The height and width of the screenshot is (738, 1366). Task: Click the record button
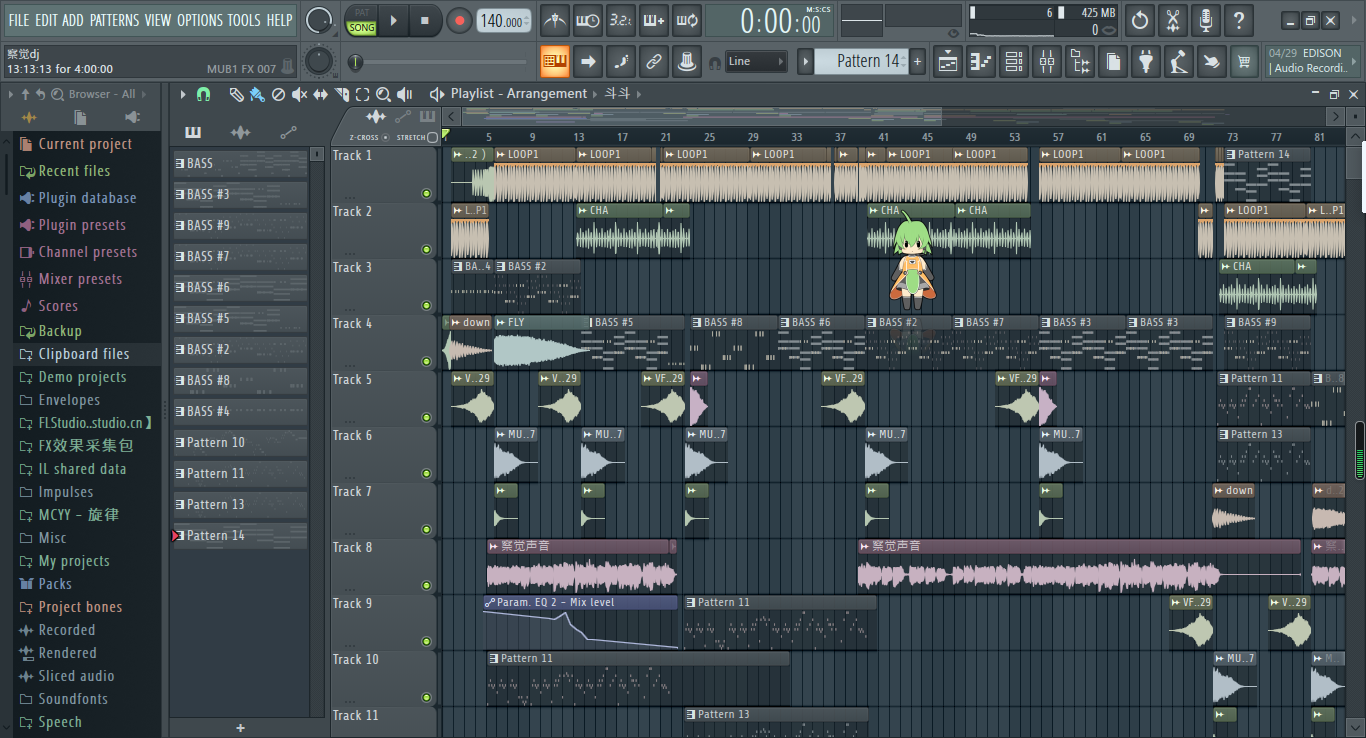459,20
